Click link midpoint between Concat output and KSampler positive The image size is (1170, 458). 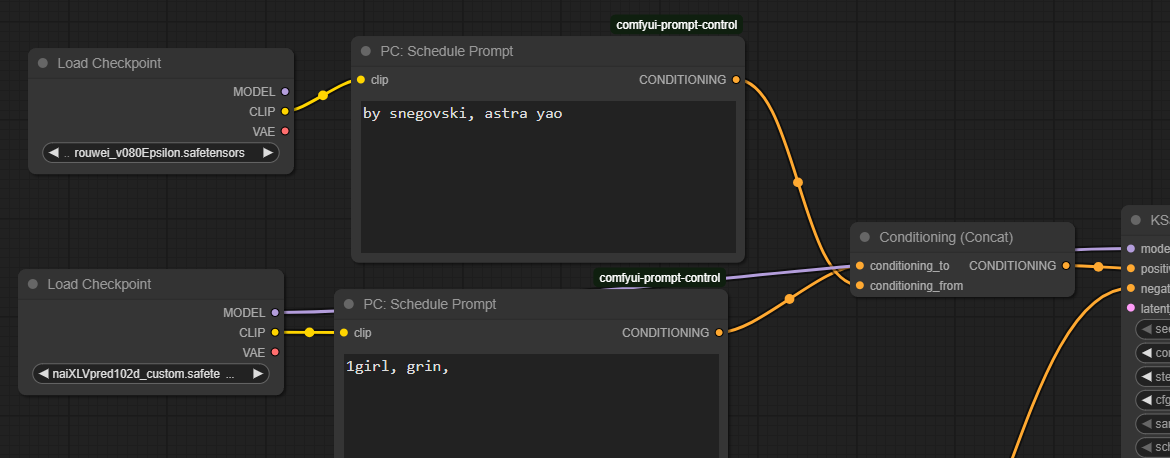click(1098, 266)
